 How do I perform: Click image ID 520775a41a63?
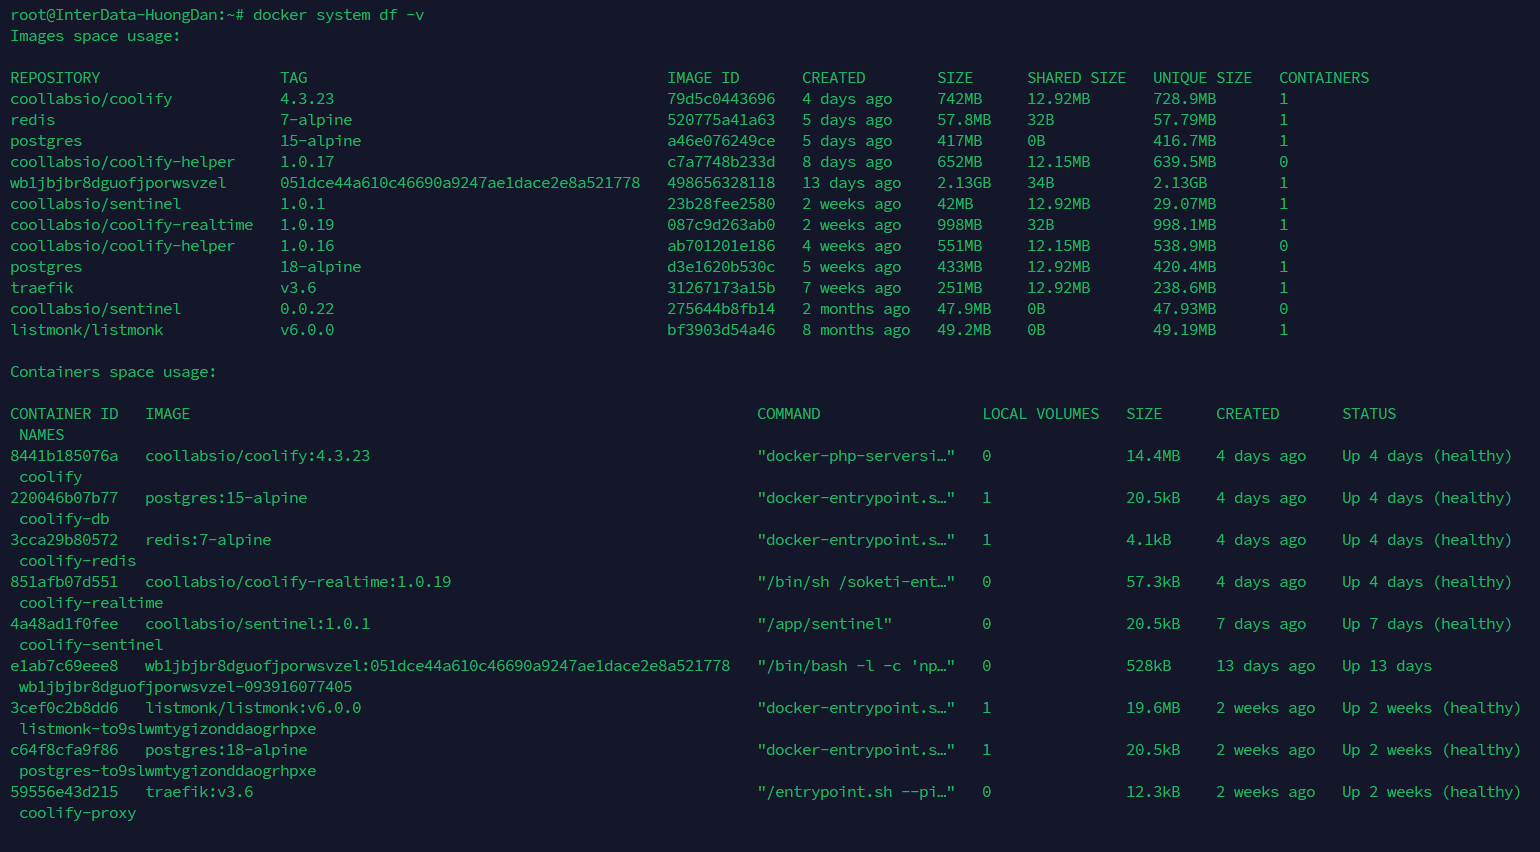pyautogui.click(x=721, y=120)
